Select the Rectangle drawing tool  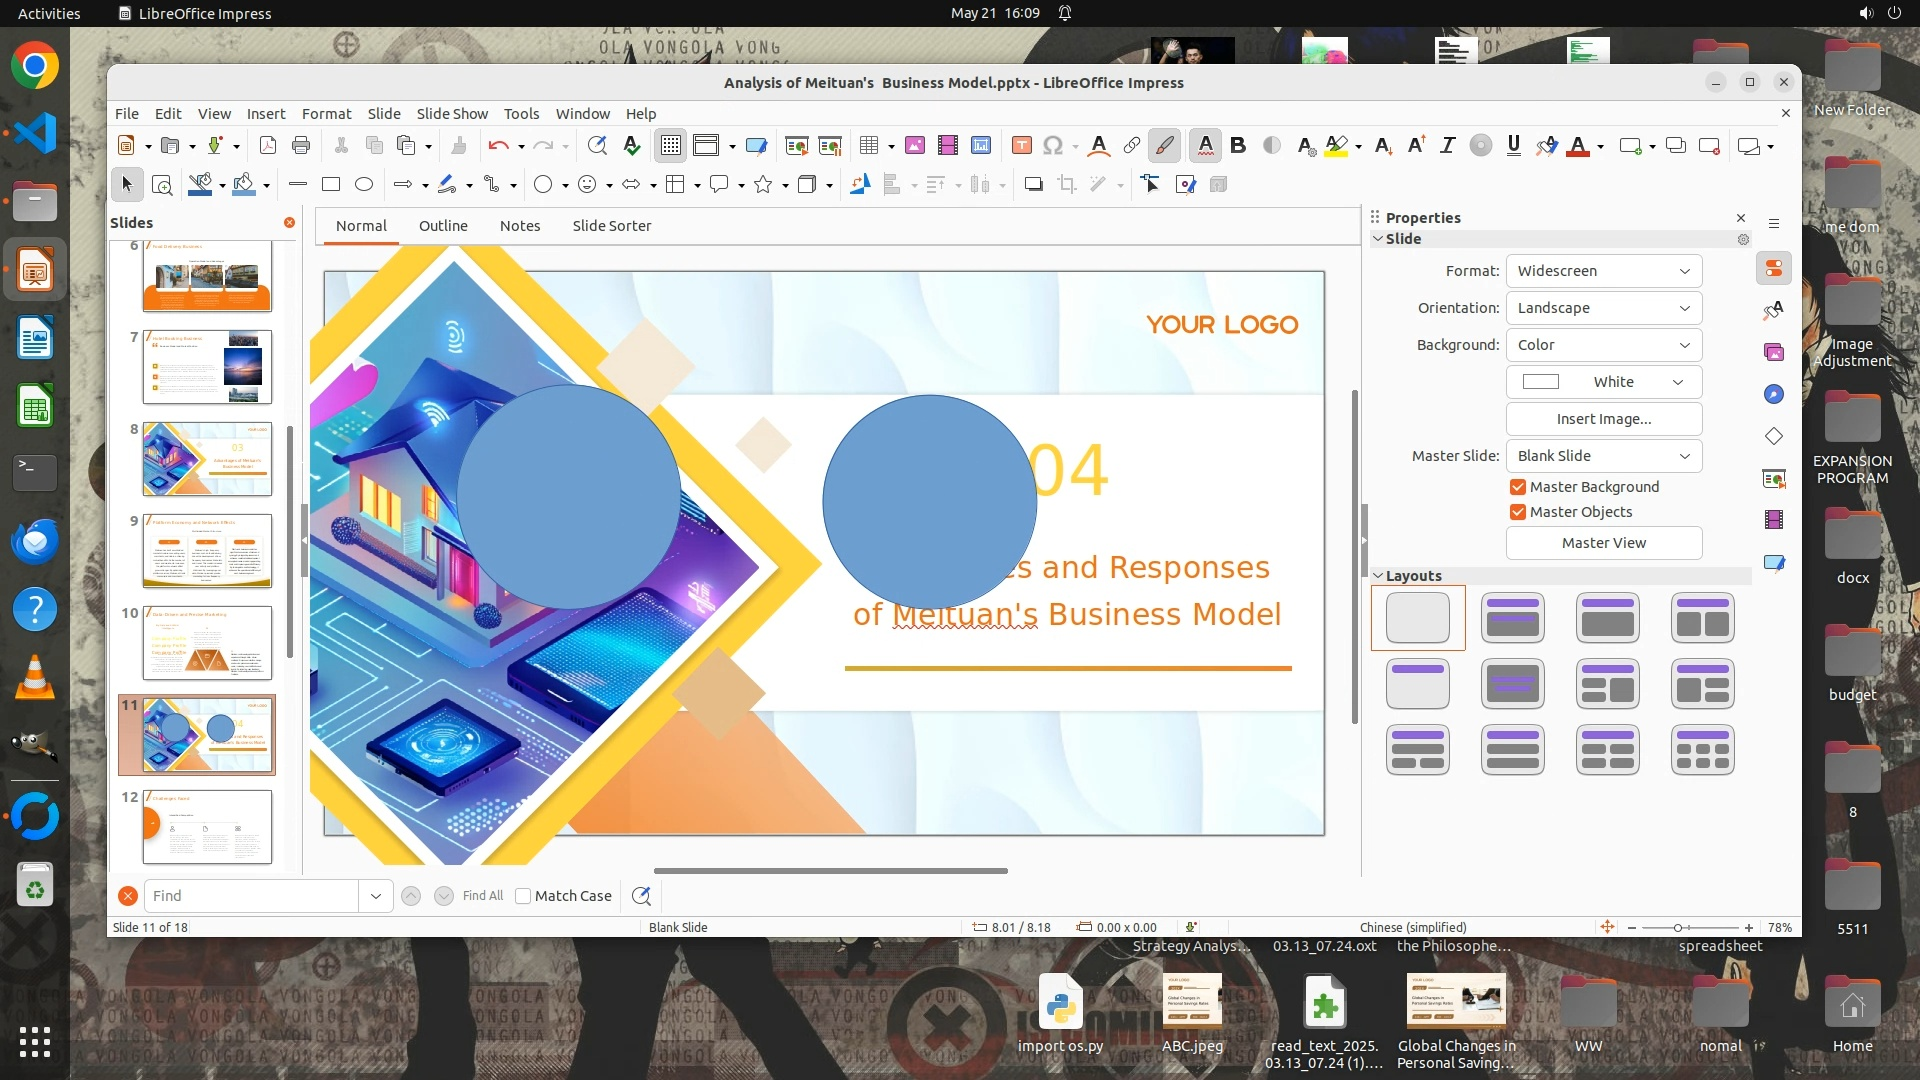pyautogui.click(x=331, y=184)
